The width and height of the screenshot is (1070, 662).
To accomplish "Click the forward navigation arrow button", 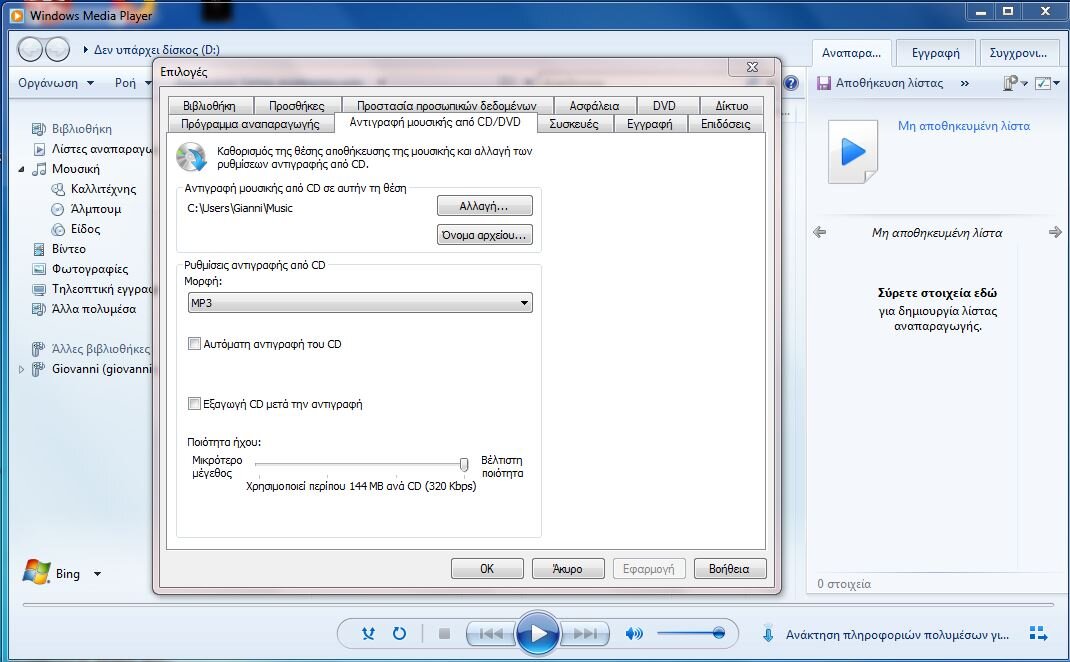I will coord(57,49).
